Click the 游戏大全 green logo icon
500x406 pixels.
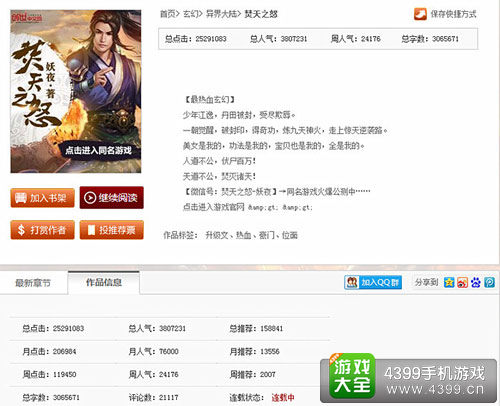pyautogui.click(x=352, y=376)
